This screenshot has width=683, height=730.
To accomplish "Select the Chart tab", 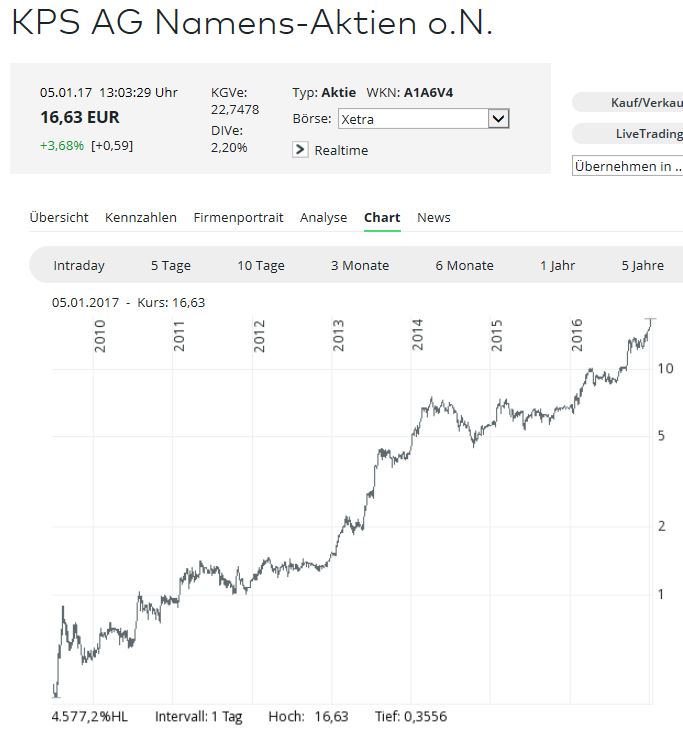I will pos(382,217).
